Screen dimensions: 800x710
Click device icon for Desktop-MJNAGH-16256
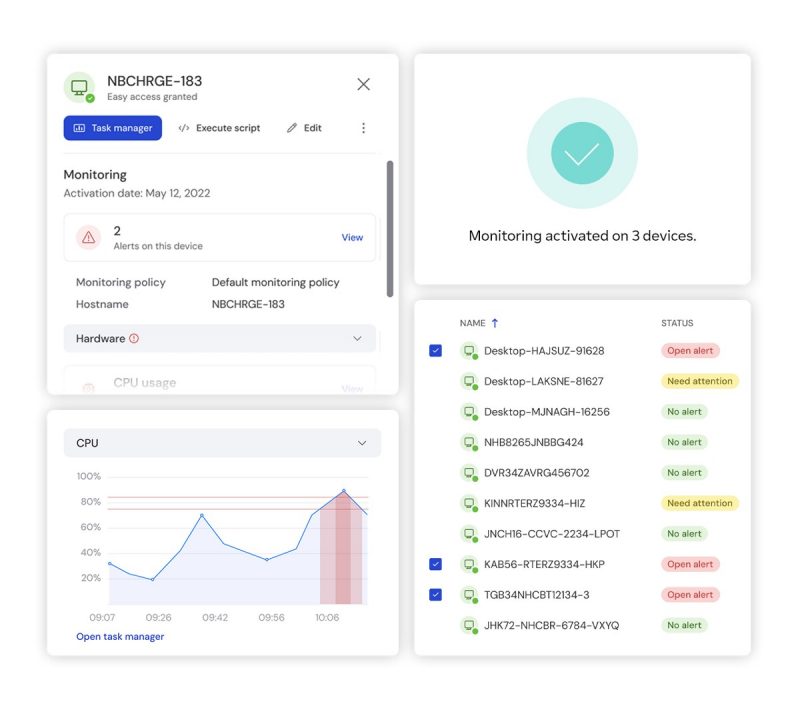(469, 412)
